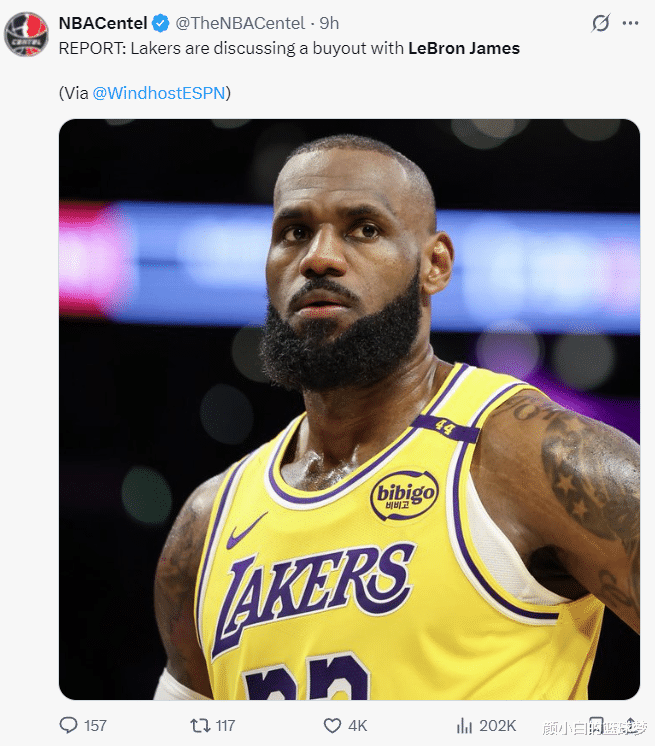Click the blue verified badge
Viewport: 655px width, 746px height.
click(x=159, y=23)
